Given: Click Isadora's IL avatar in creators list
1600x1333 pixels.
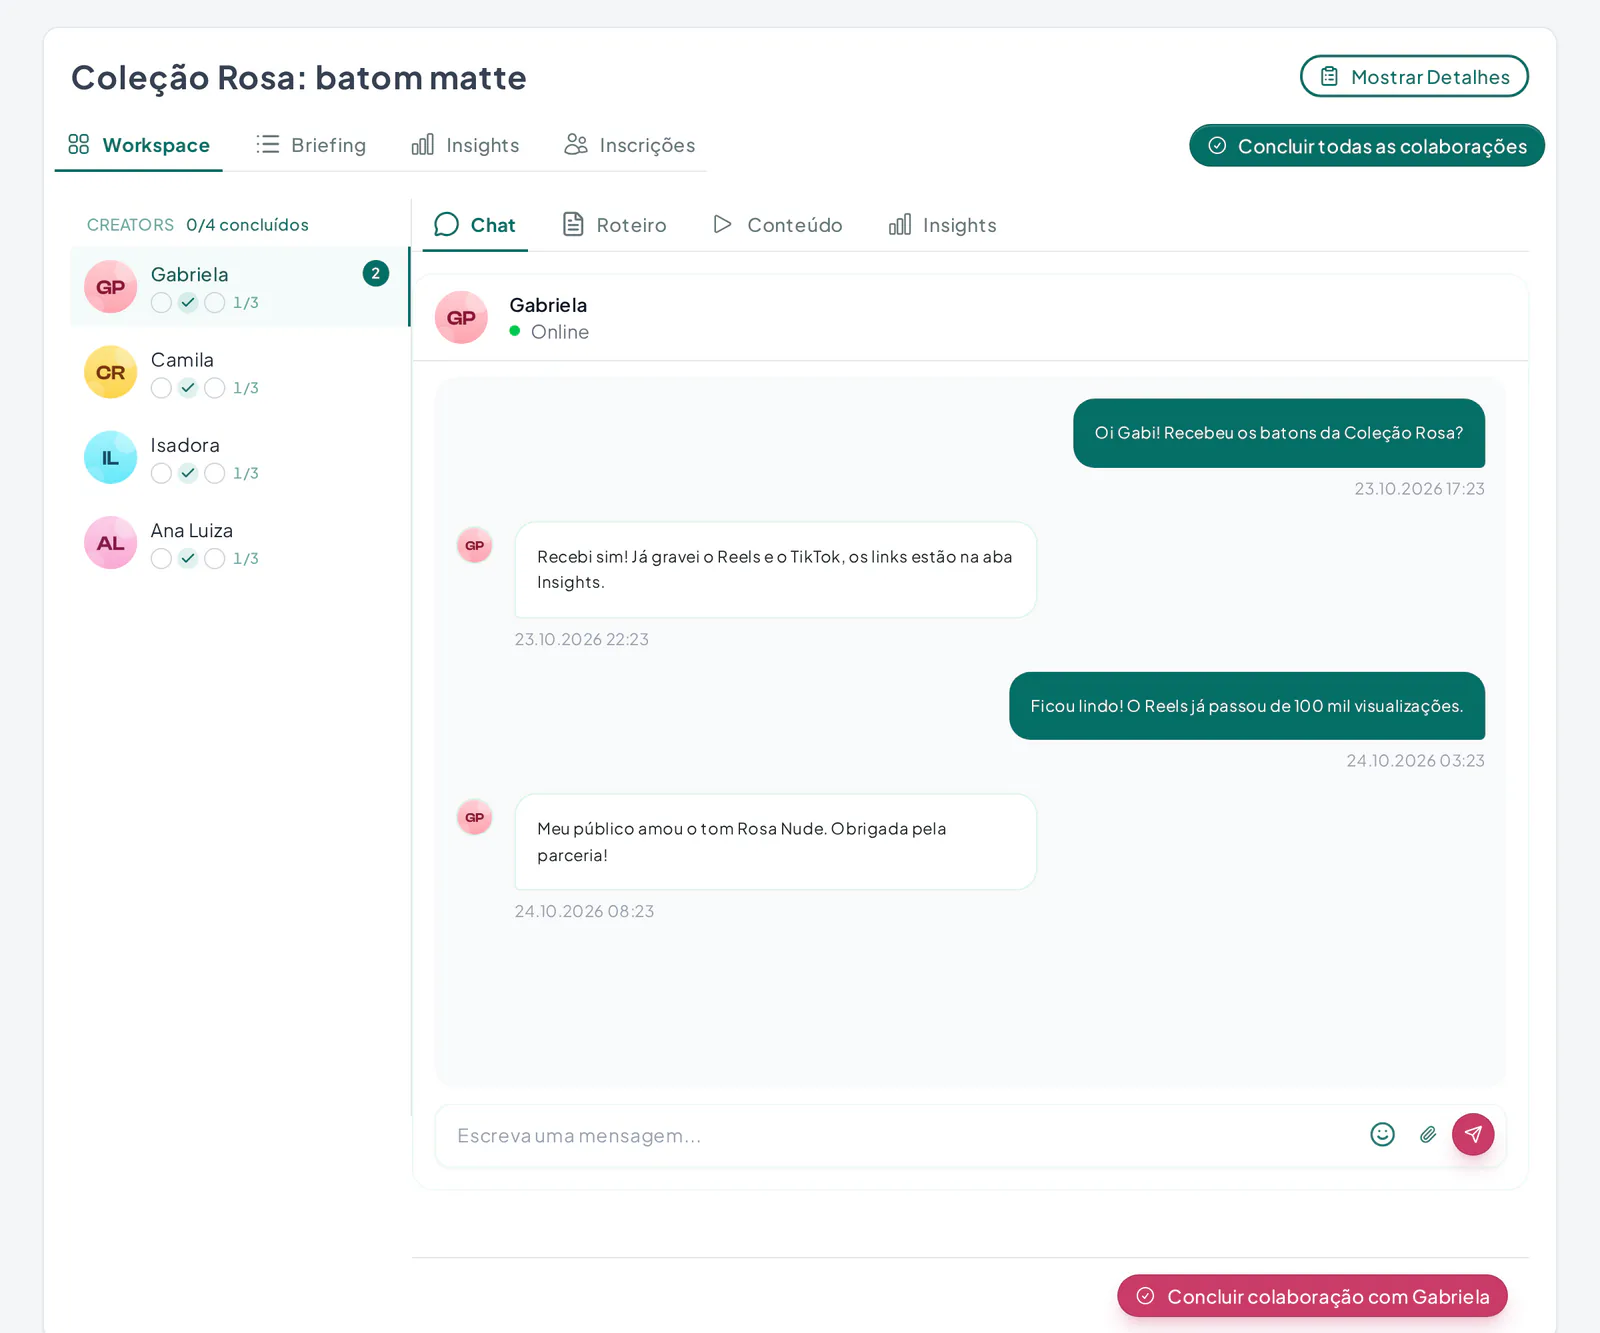Looking at the screenshot, I should [110, 457].
